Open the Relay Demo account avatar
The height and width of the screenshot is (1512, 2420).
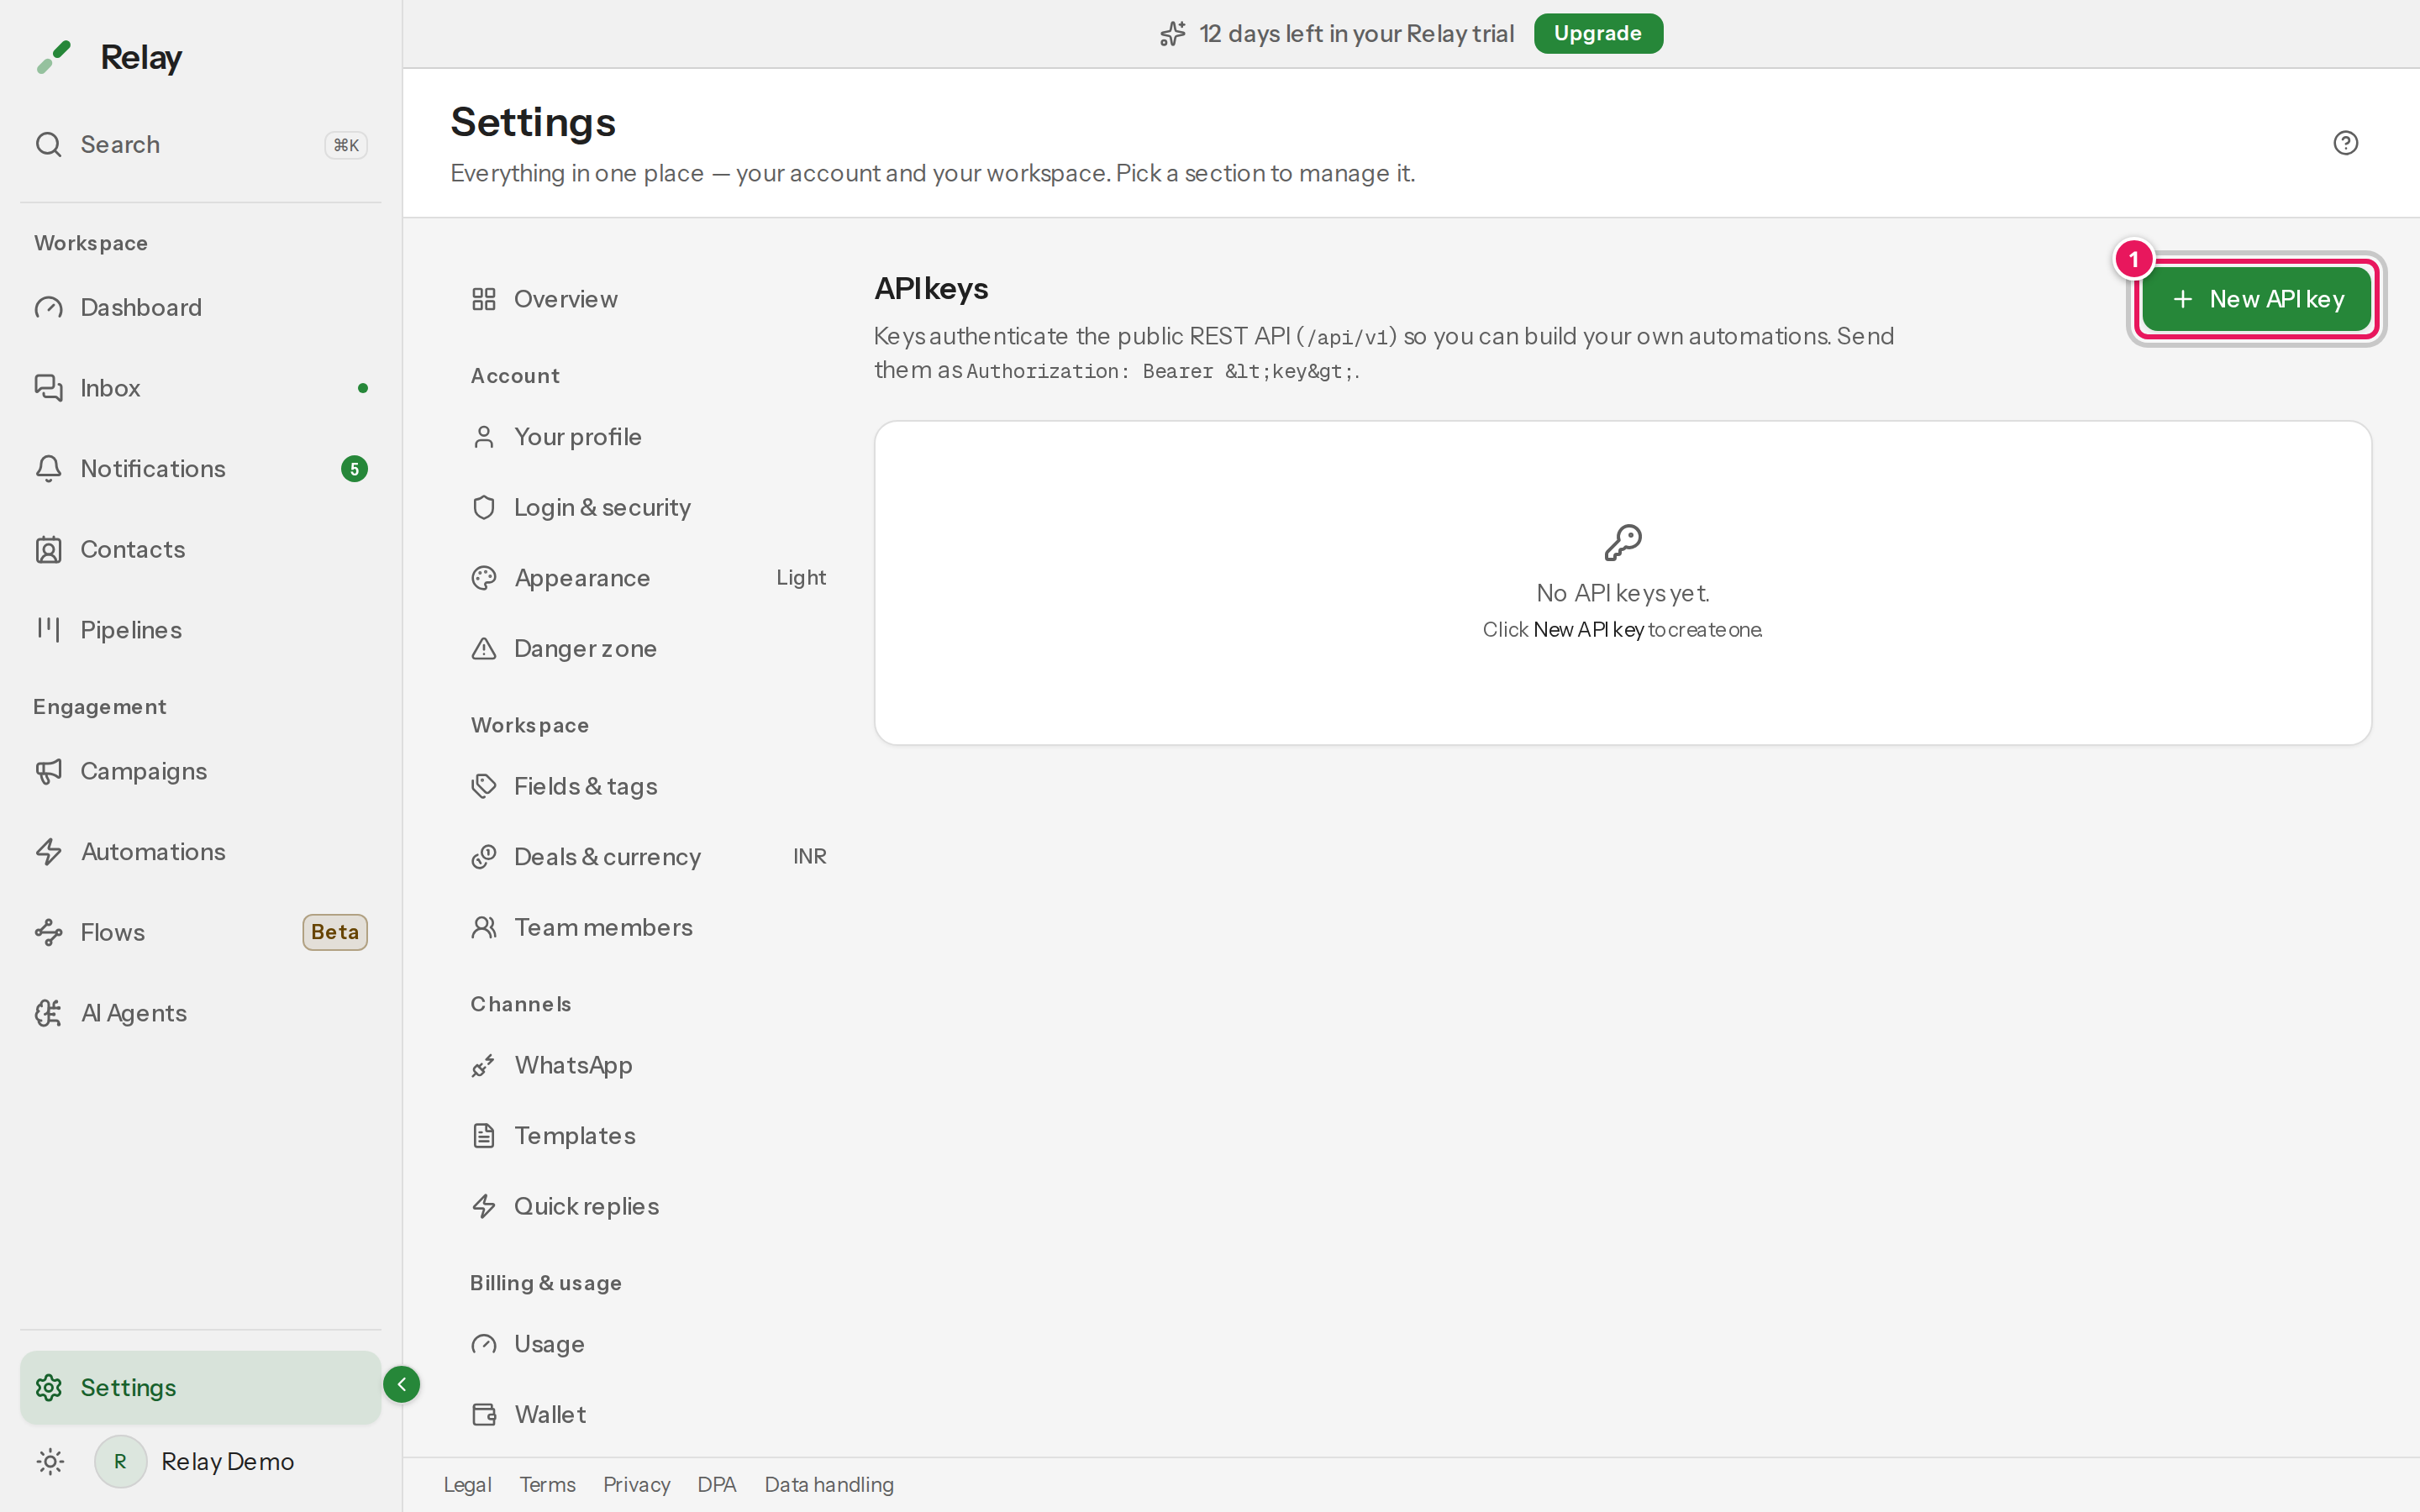coord(120,1461)
